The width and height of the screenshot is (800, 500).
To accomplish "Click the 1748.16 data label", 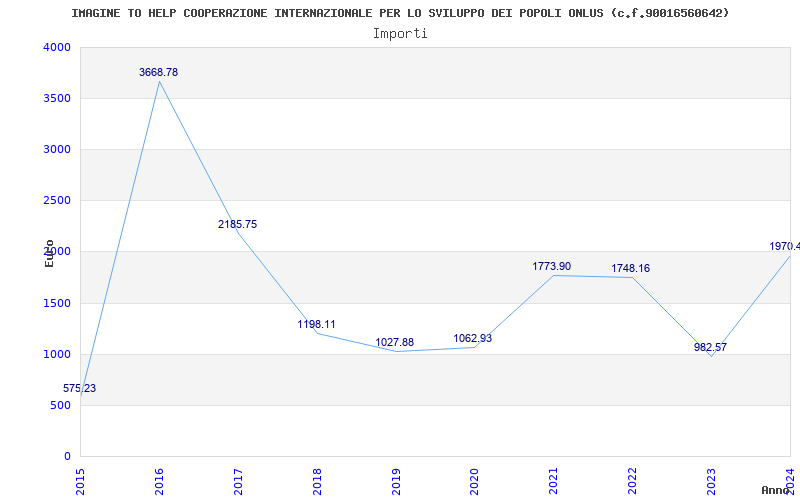I will point(631,268).
